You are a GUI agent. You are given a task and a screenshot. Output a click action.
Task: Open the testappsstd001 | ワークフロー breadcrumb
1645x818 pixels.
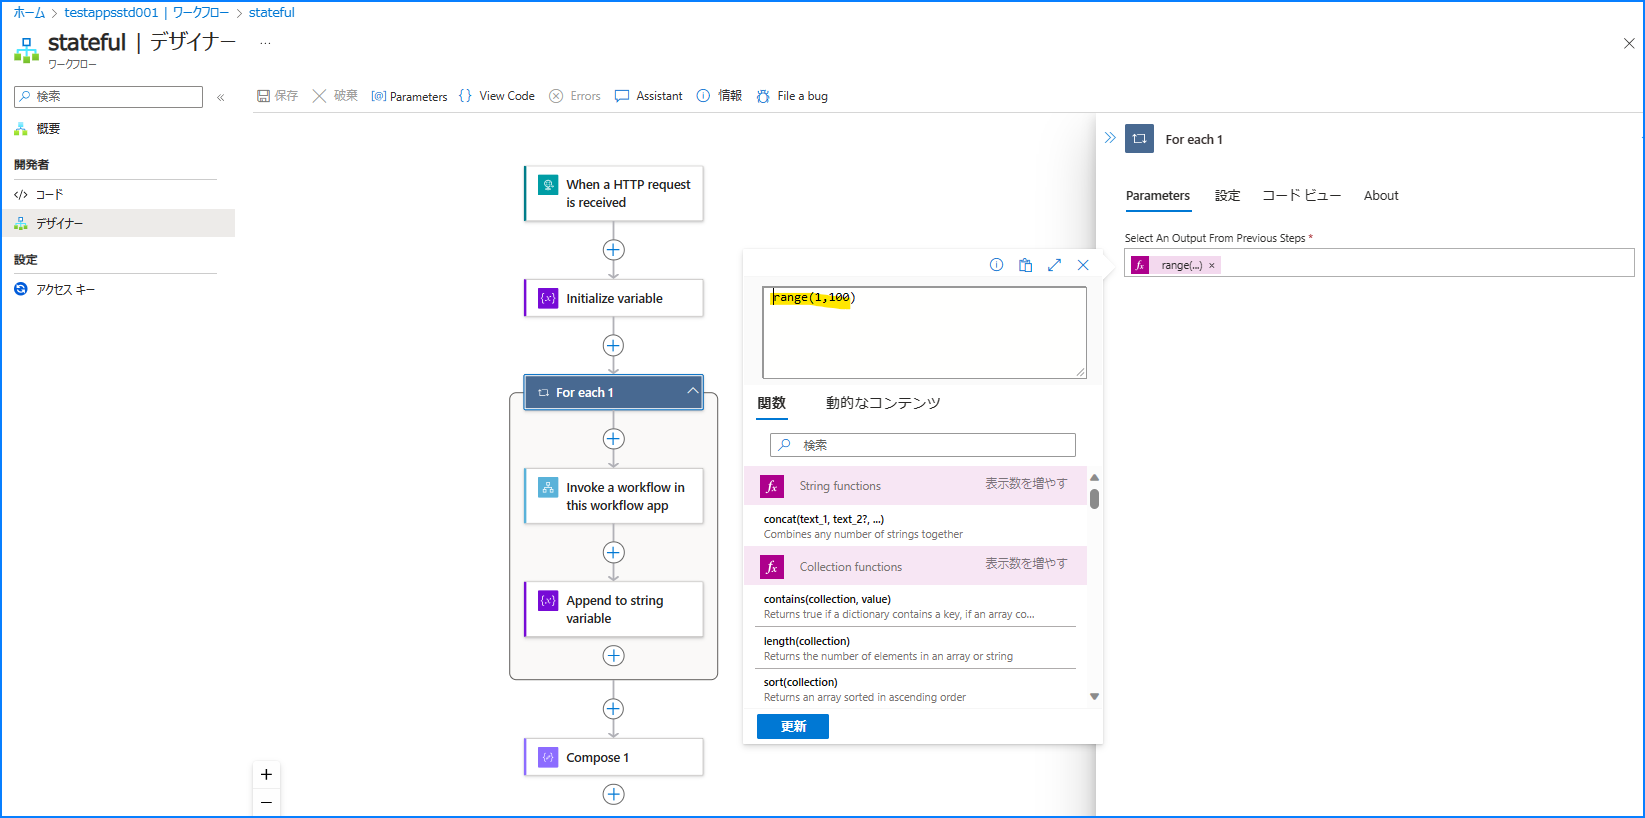(146, 12)
